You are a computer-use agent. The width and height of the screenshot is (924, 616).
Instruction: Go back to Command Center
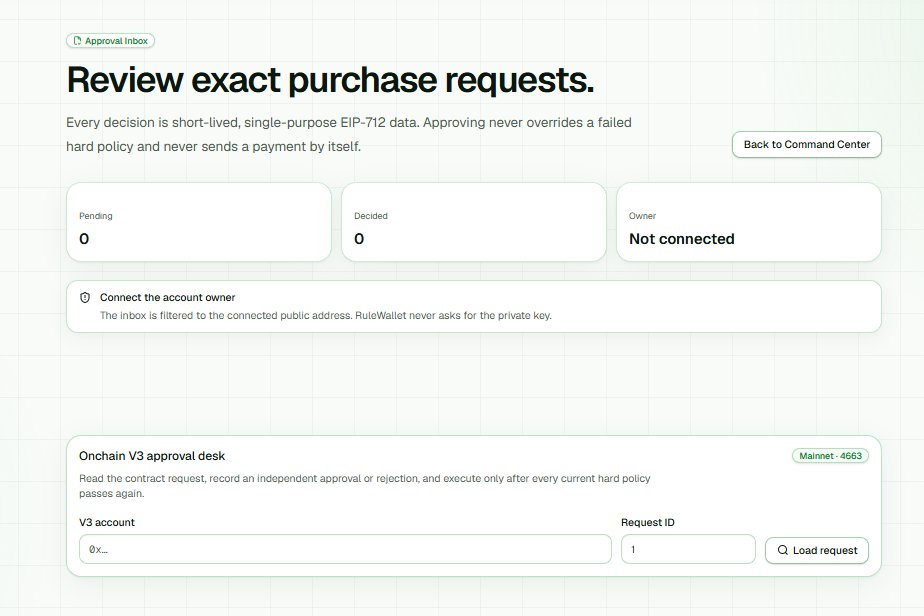(806, 144)
